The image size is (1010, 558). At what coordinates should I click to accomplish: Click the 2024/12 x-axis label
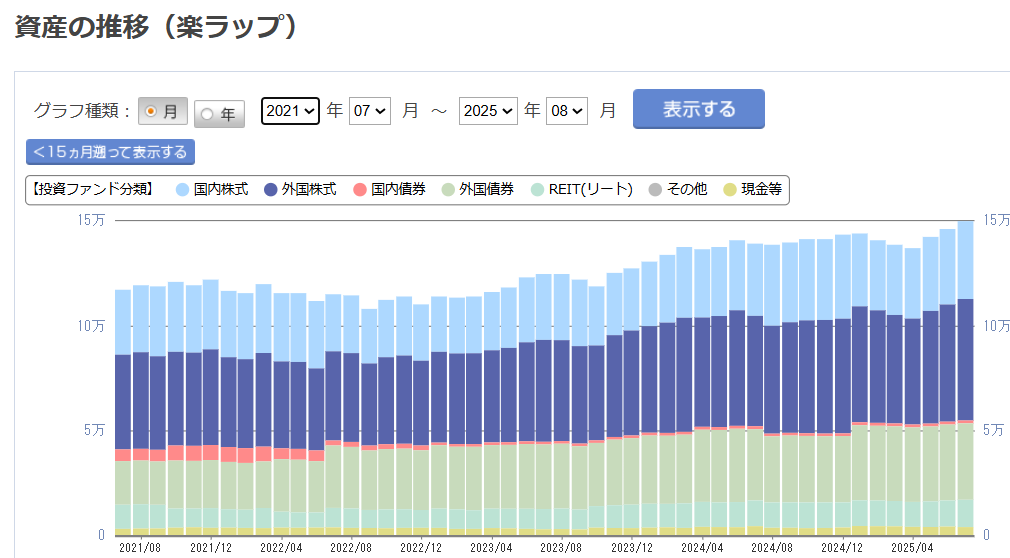[x=842, y=548]
